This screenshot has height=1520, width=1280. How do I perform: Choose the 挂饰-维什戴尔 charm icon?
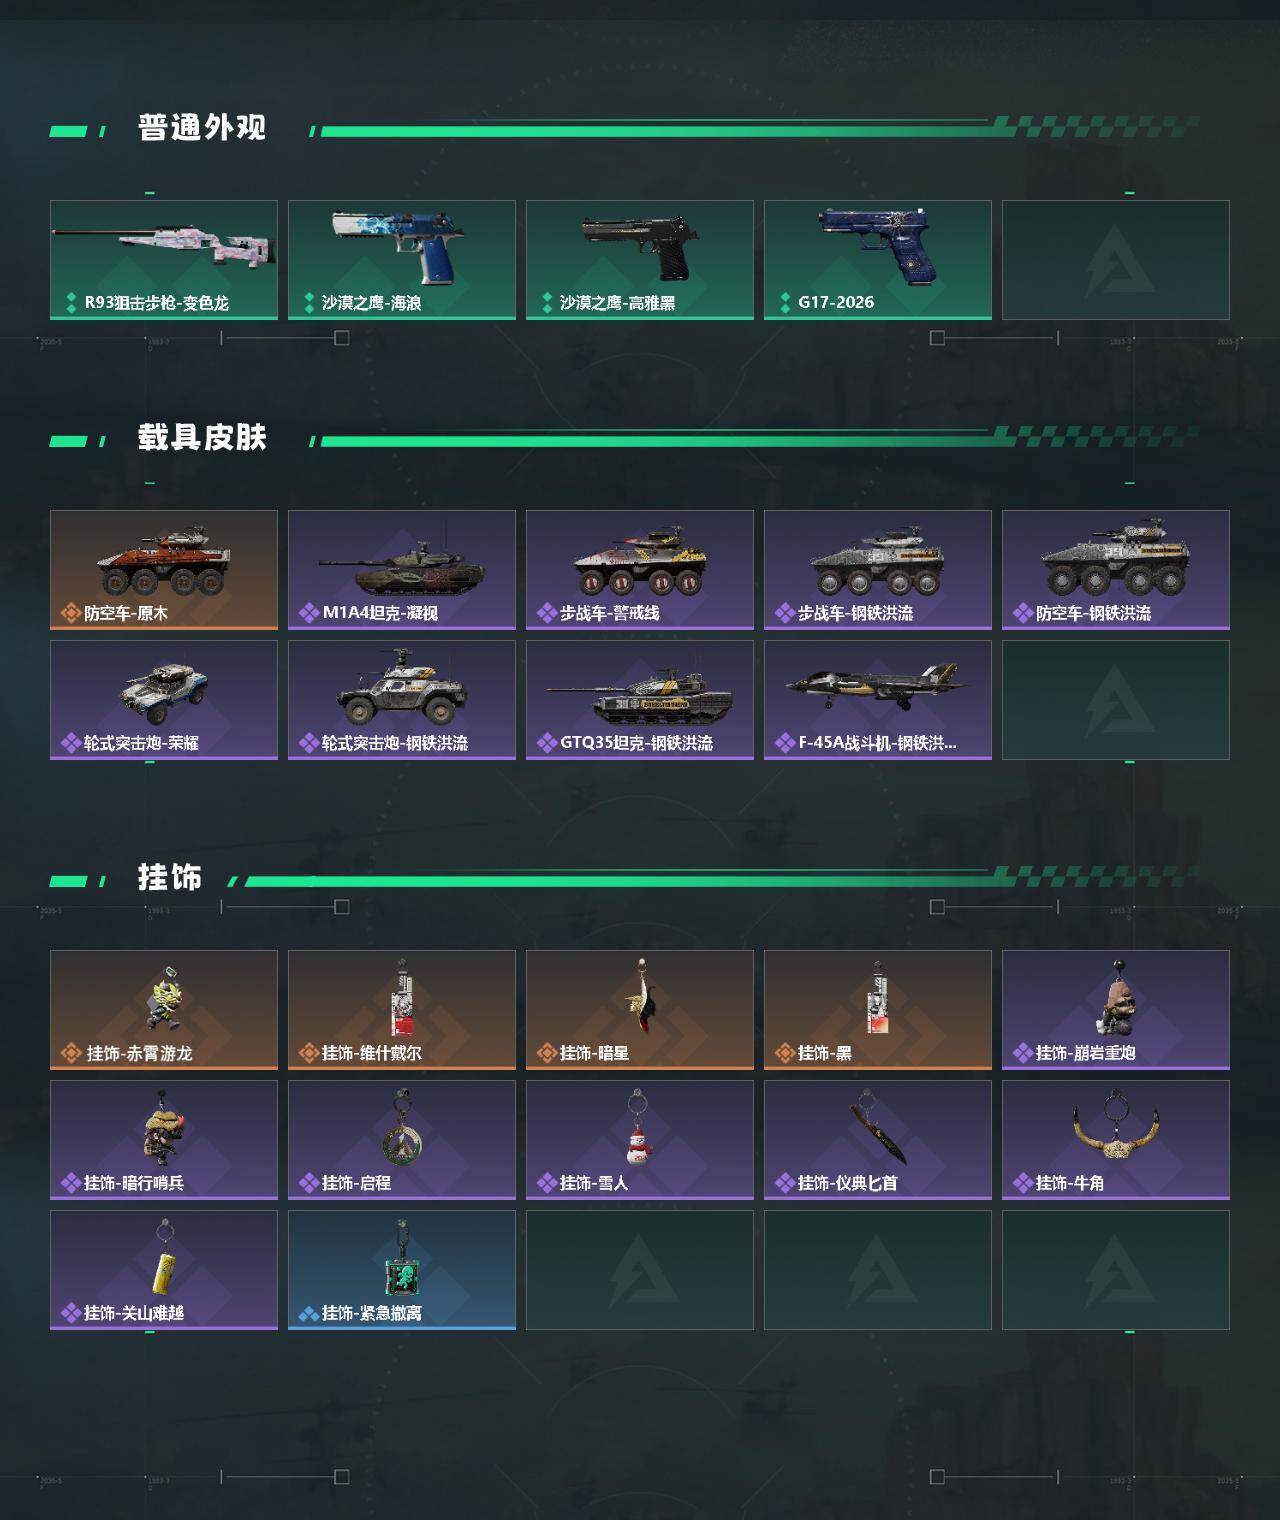[x=401, y=996]
